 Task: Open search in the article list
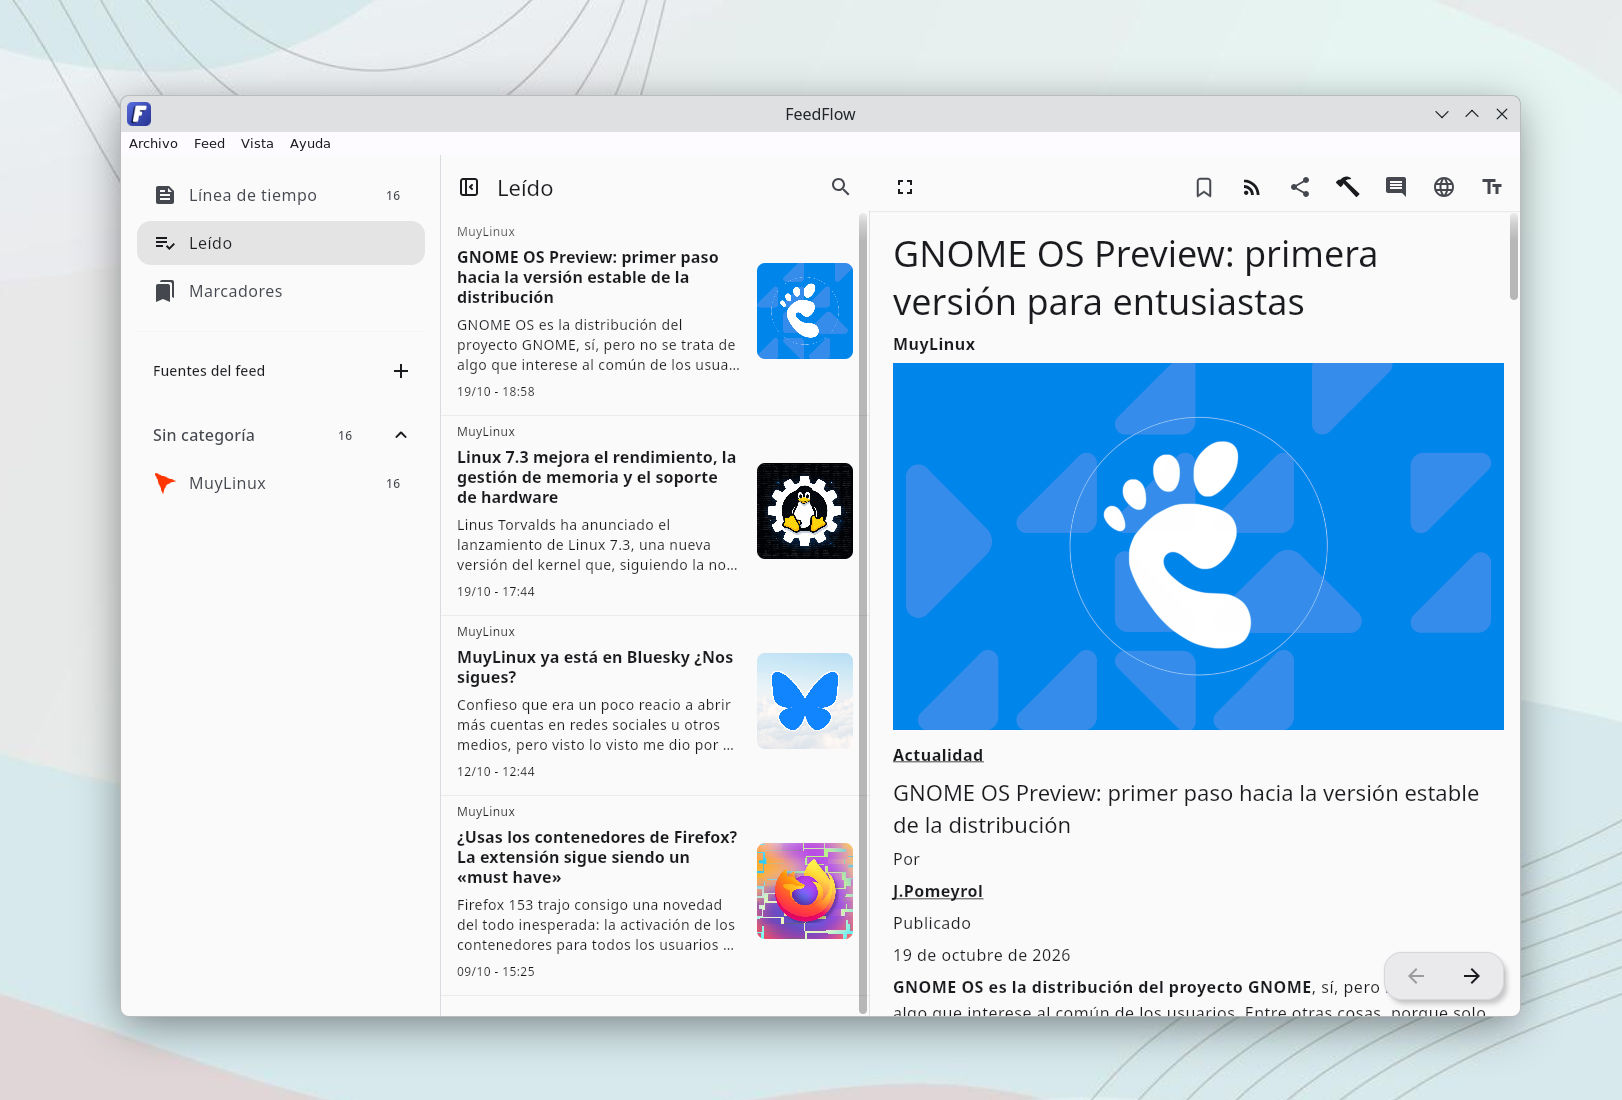pos(841,187)
